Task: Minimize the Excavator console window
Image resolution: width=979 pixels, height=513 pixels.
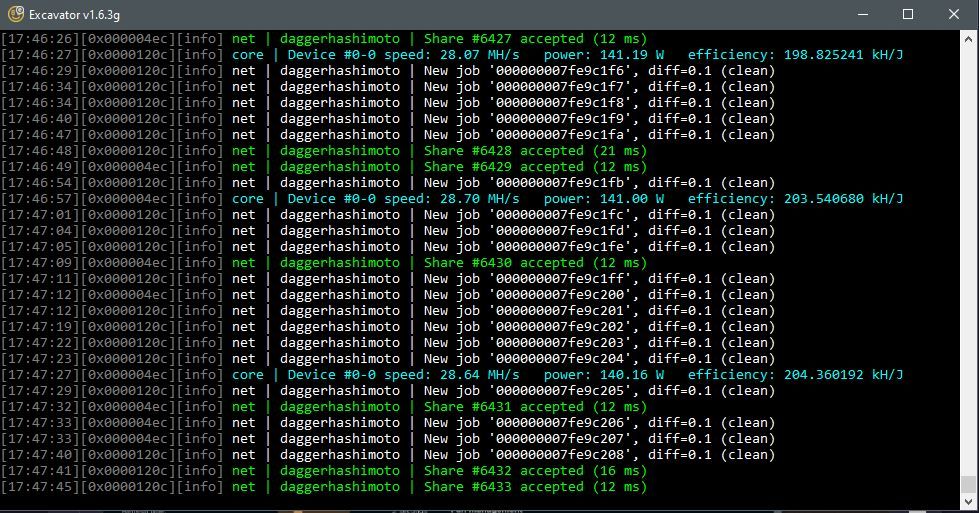Action: (861, 14)
